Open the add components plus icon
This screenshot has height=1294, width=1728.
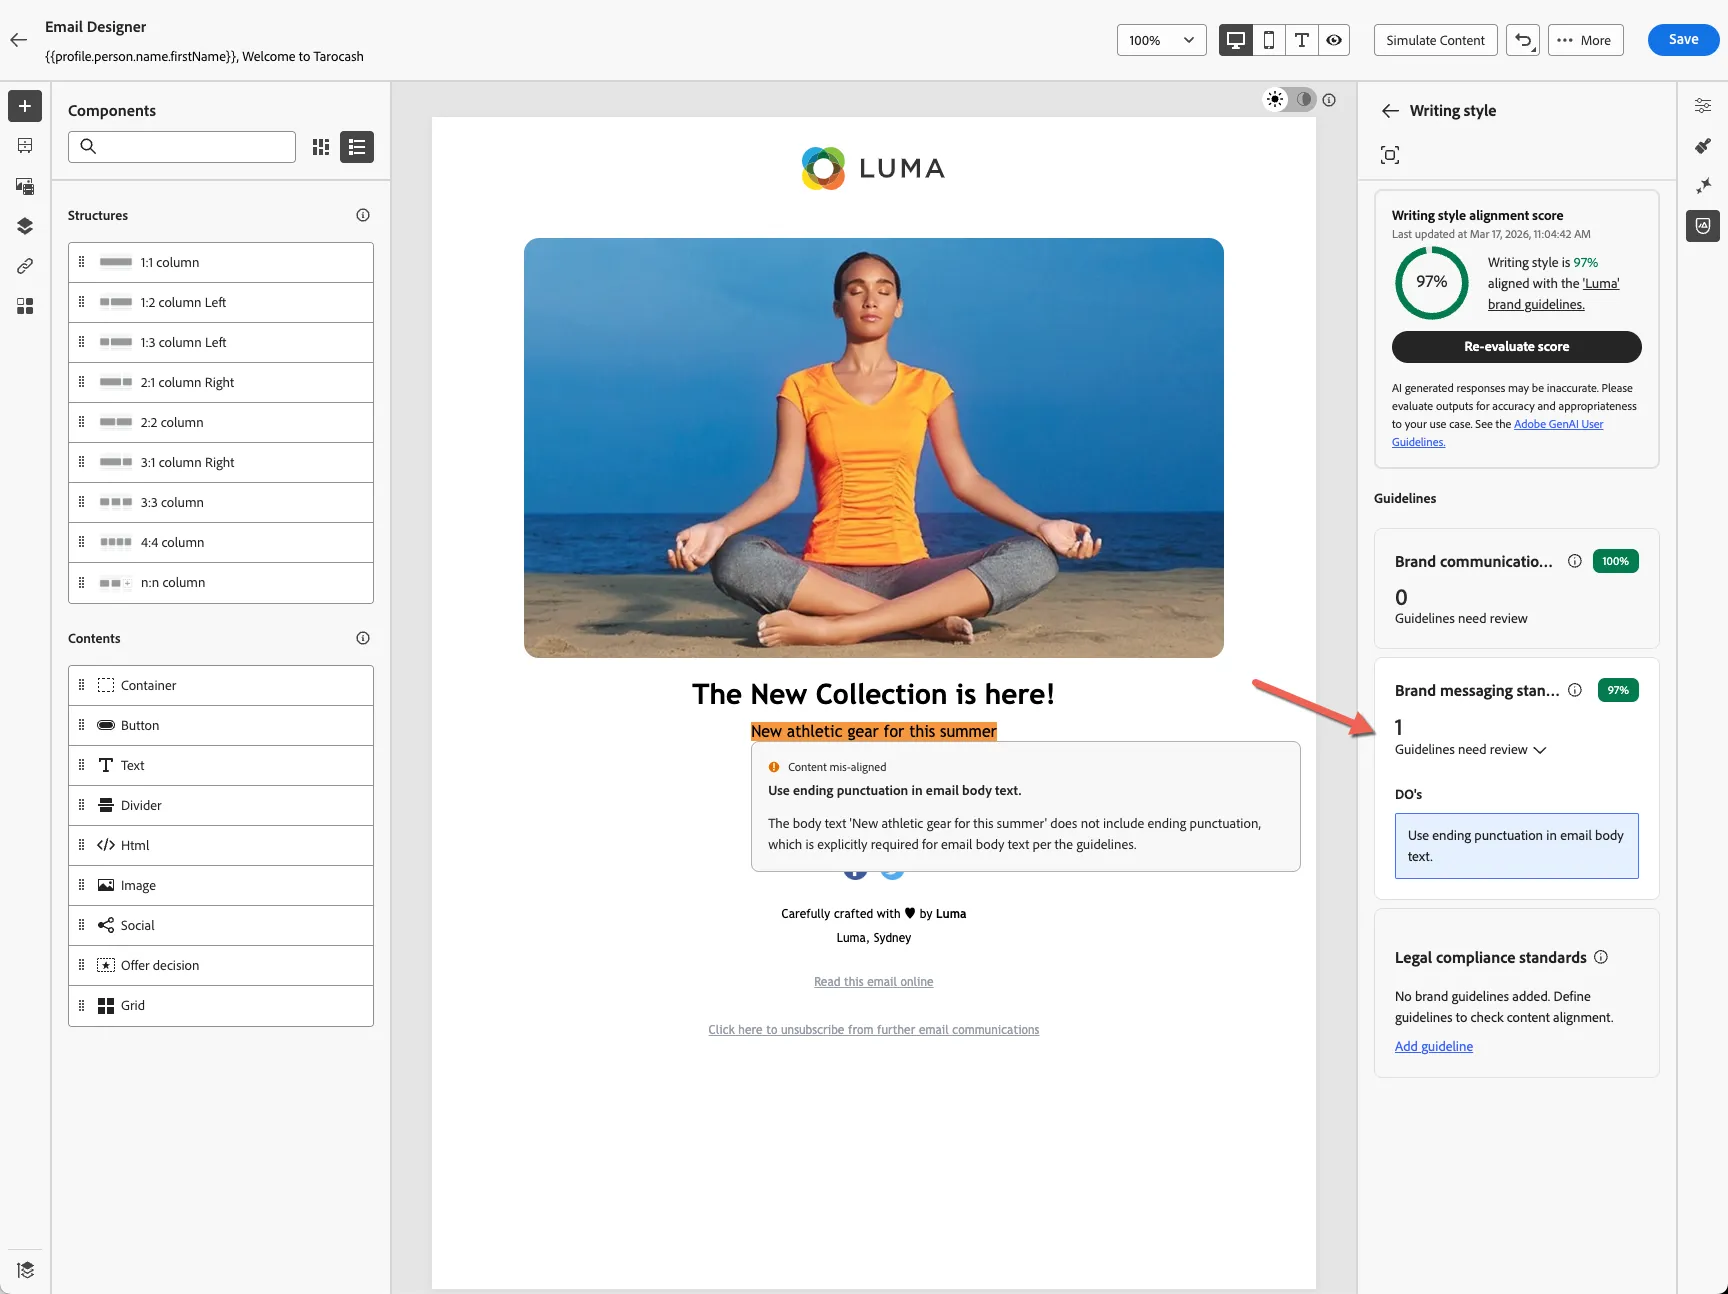[25, 106]
